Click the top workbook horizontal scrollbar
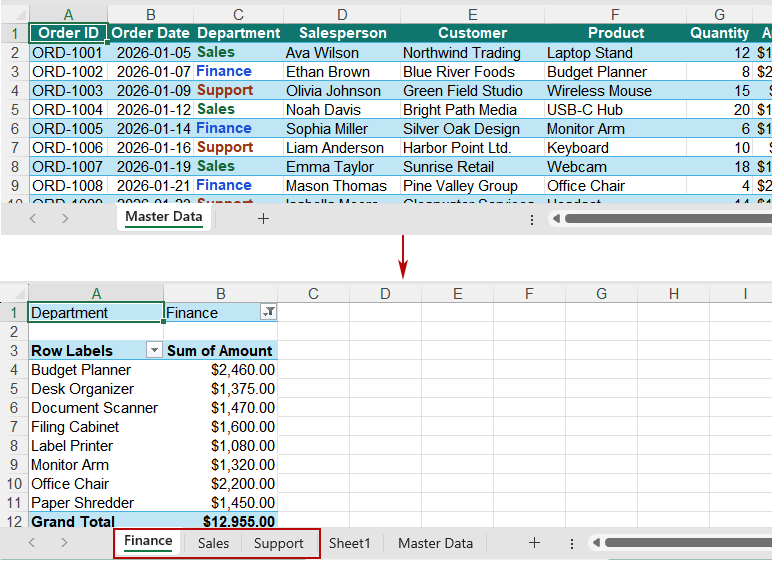The height and width of the screenshot is (569, 772). point(668,219)
